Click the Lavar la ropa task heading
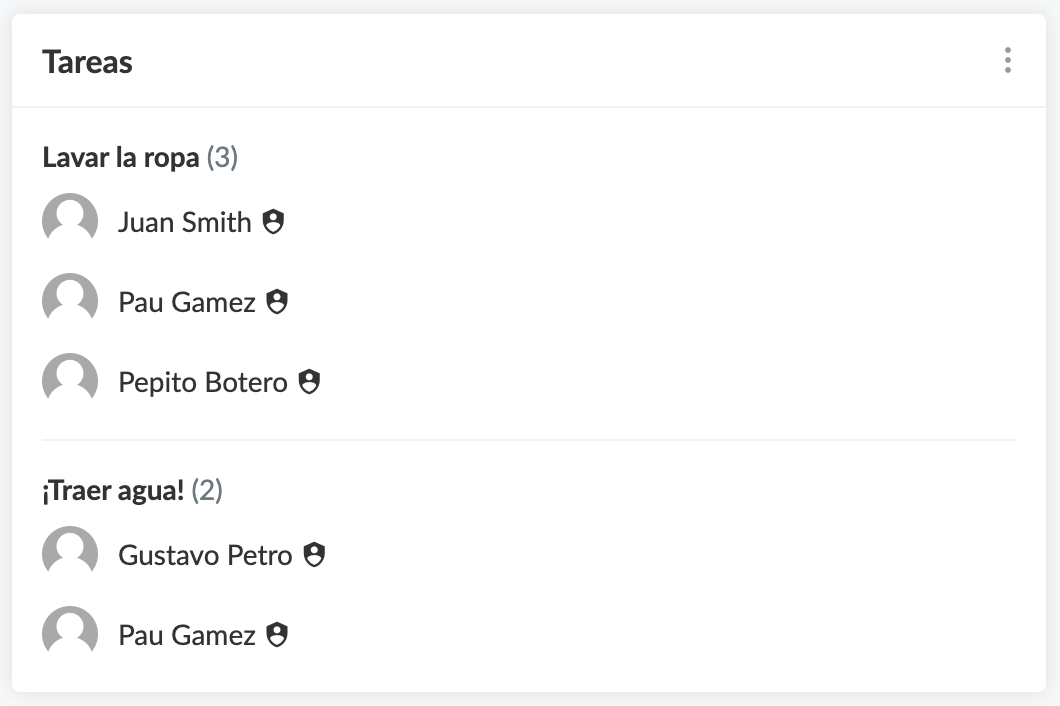Screen dimensions: 1060x706 coord(121,158)
